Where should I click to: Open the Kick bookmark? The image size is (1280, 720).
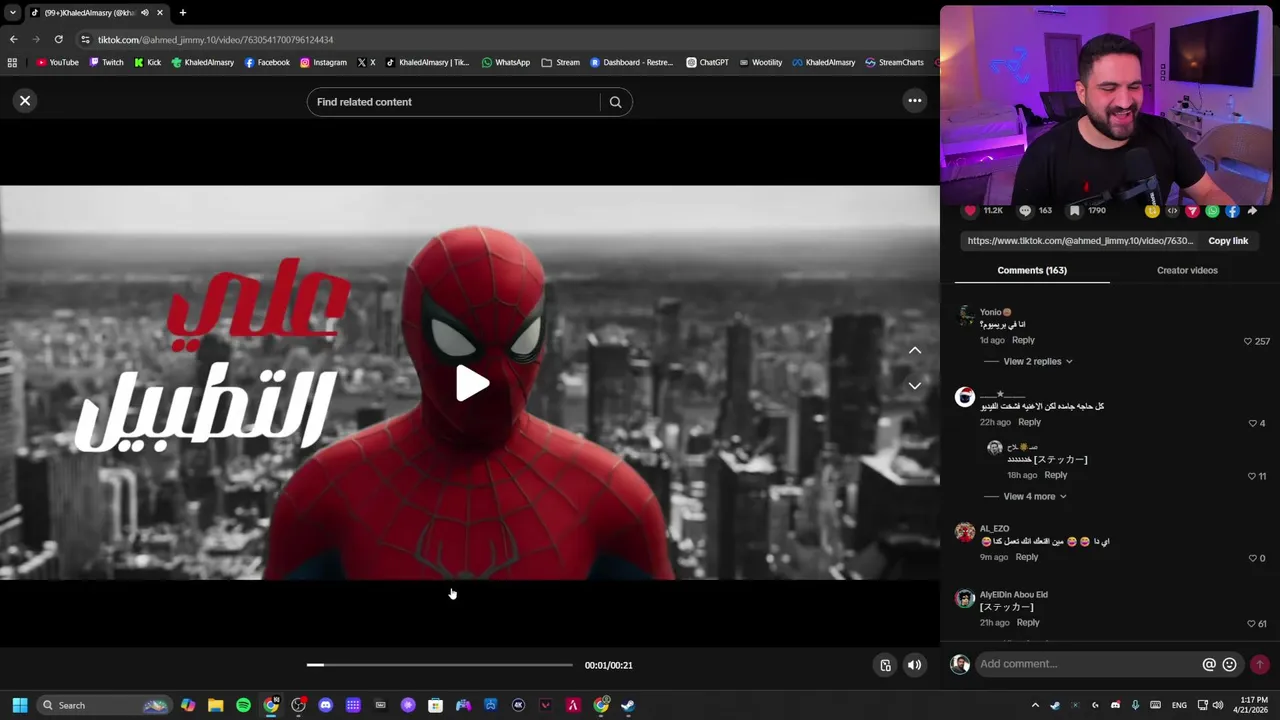[147, 62]
